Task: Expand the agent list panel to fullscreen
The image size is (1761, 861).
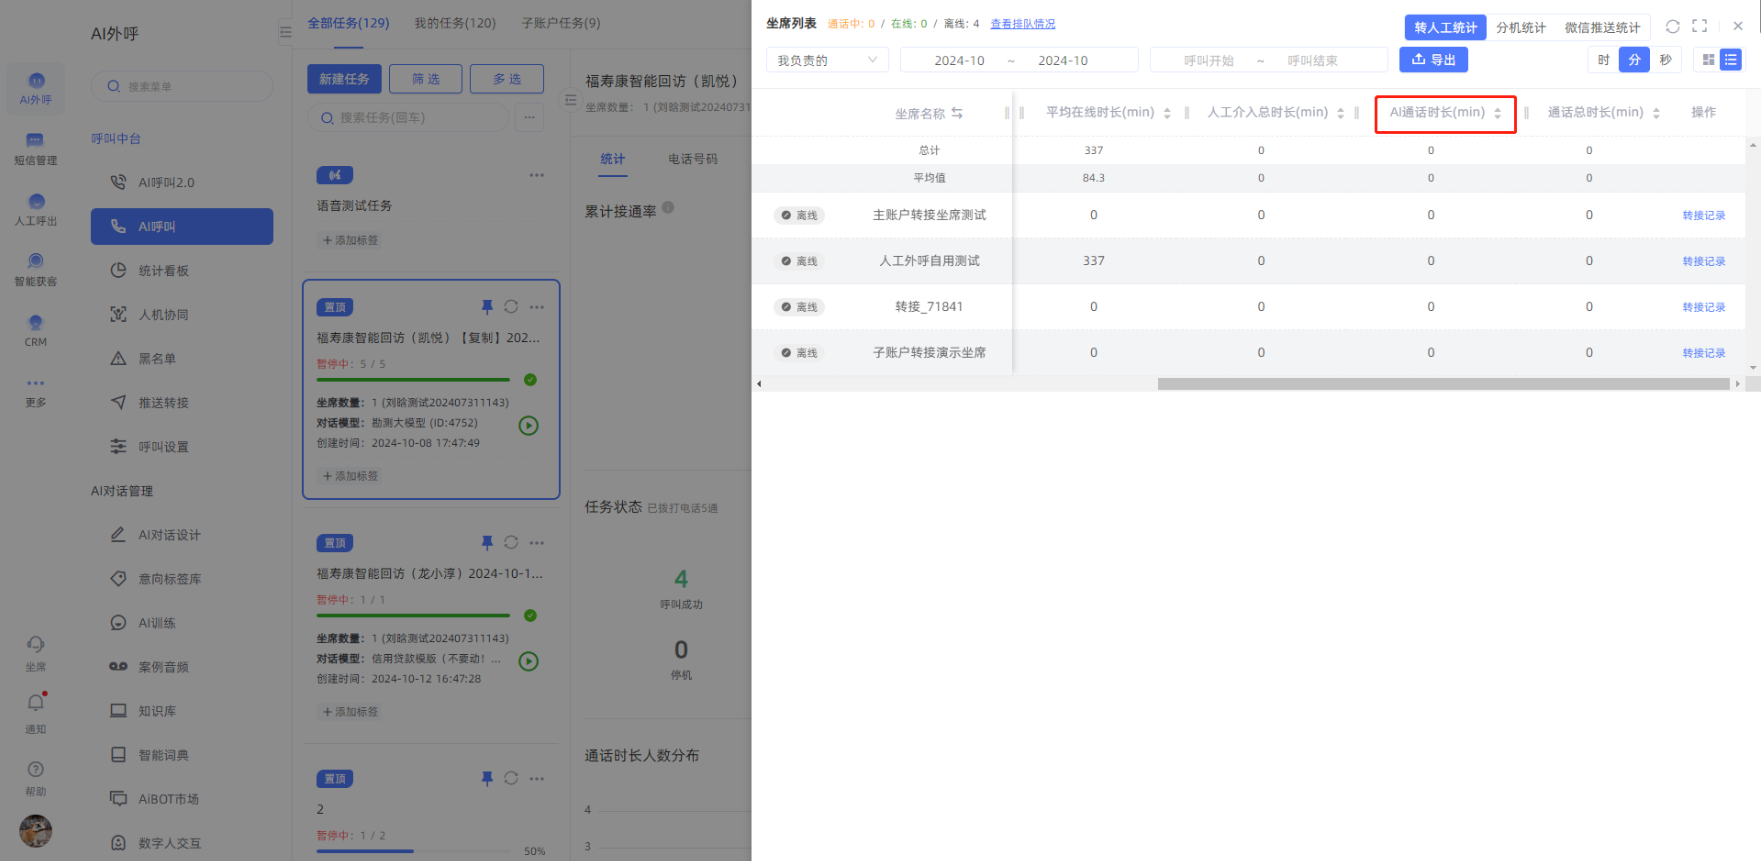Action: point(1699,27)
